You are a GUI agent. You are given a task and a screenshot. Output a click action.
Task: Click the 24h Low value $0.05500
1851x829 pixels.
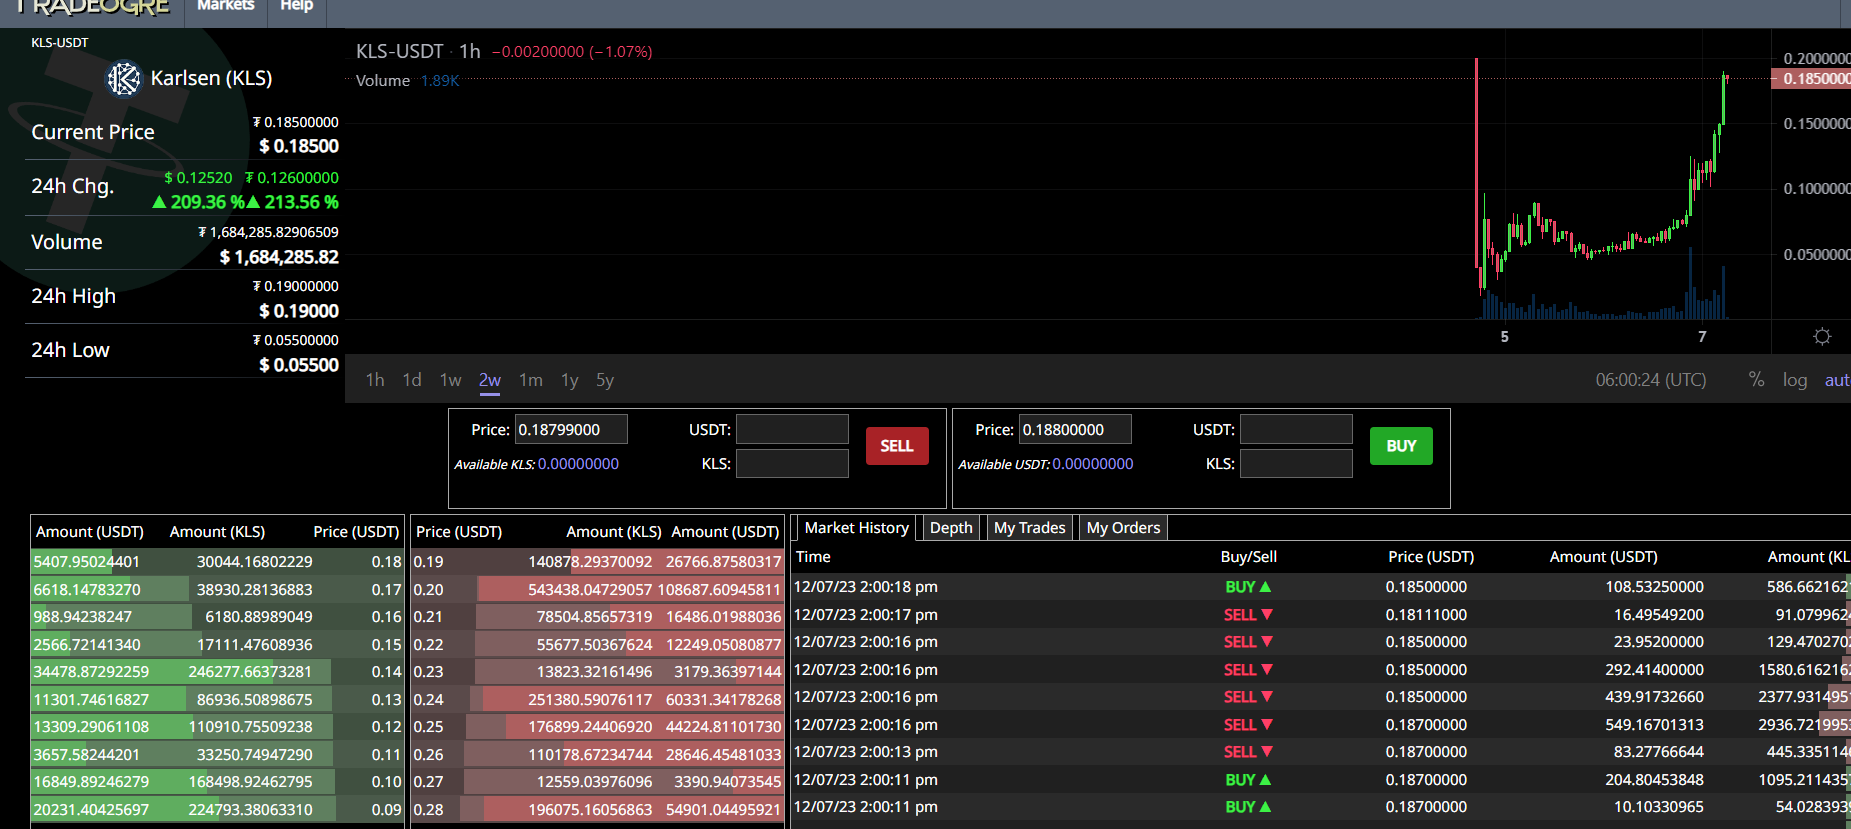[299, 365]
